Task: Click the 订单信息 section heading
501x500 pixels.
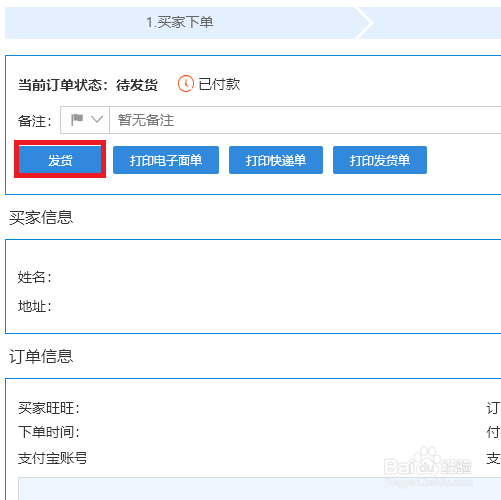Action: click(41, 356)
